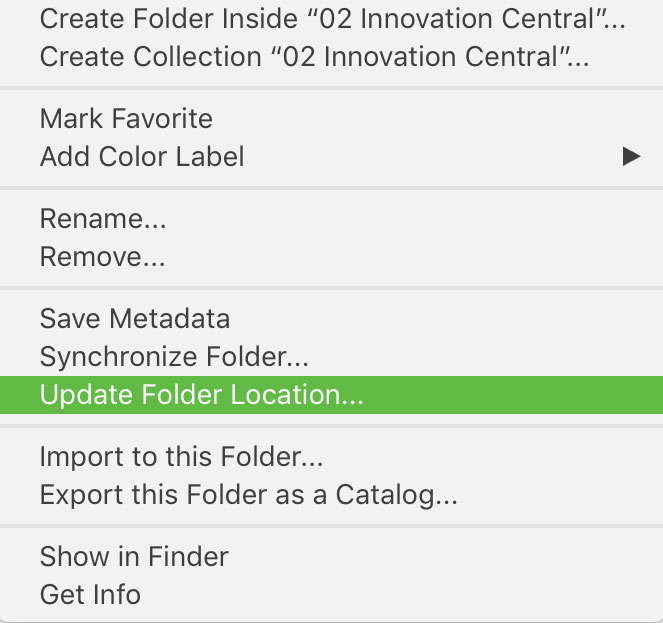Expand the Add Color Label submenu arrow

[631, 156]
